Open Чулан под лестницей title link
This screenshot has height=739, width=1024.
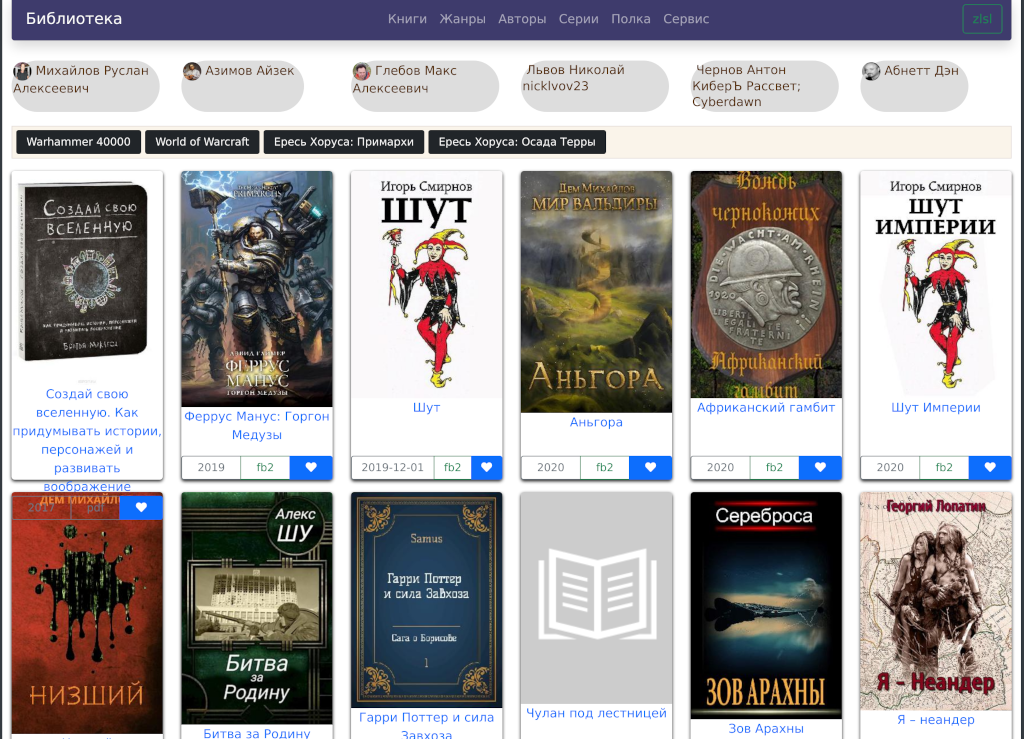click(x=596, y=713)
